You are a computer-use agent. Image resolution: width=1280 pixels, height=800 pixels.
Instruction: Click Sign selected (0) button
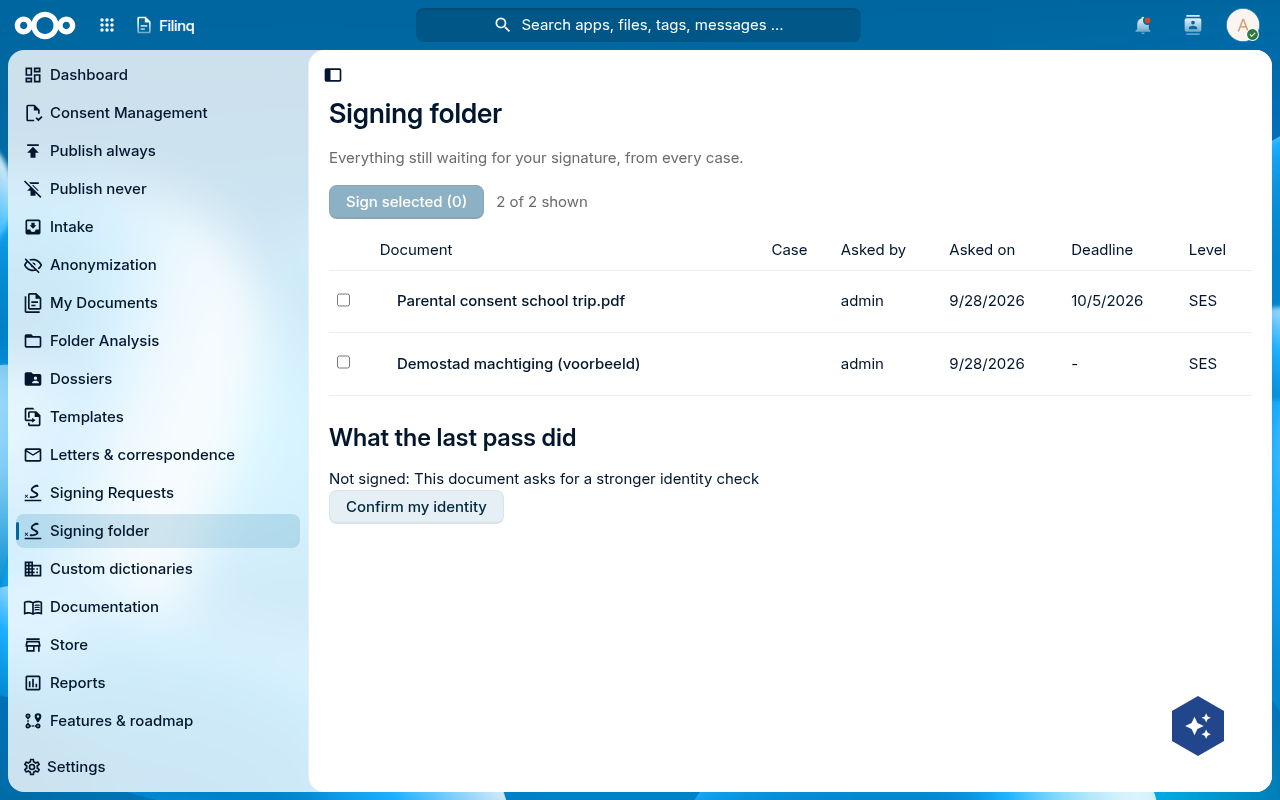406,202
